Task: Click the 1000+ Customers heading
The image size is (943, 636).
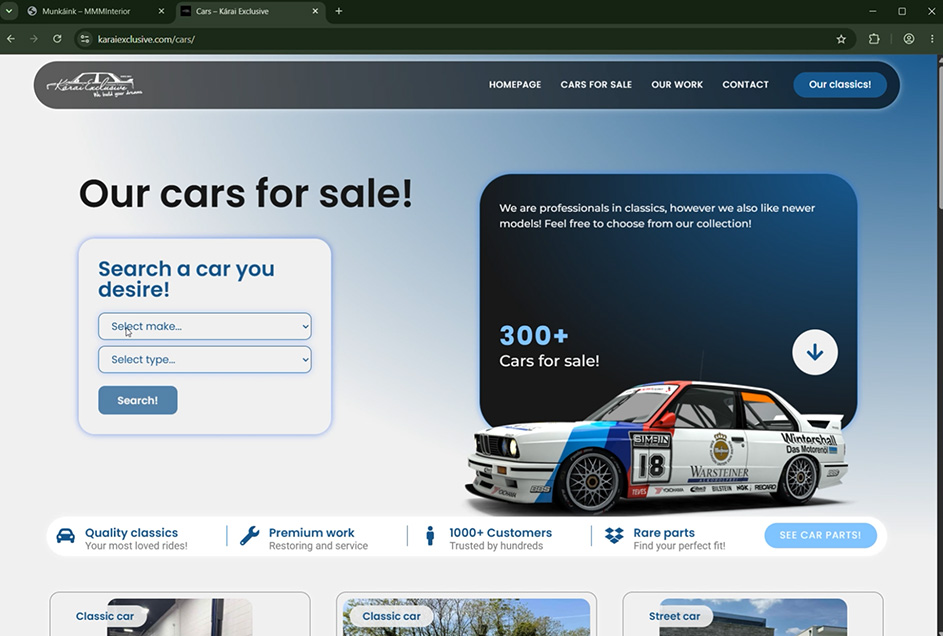Action: [x=500, y=533]
